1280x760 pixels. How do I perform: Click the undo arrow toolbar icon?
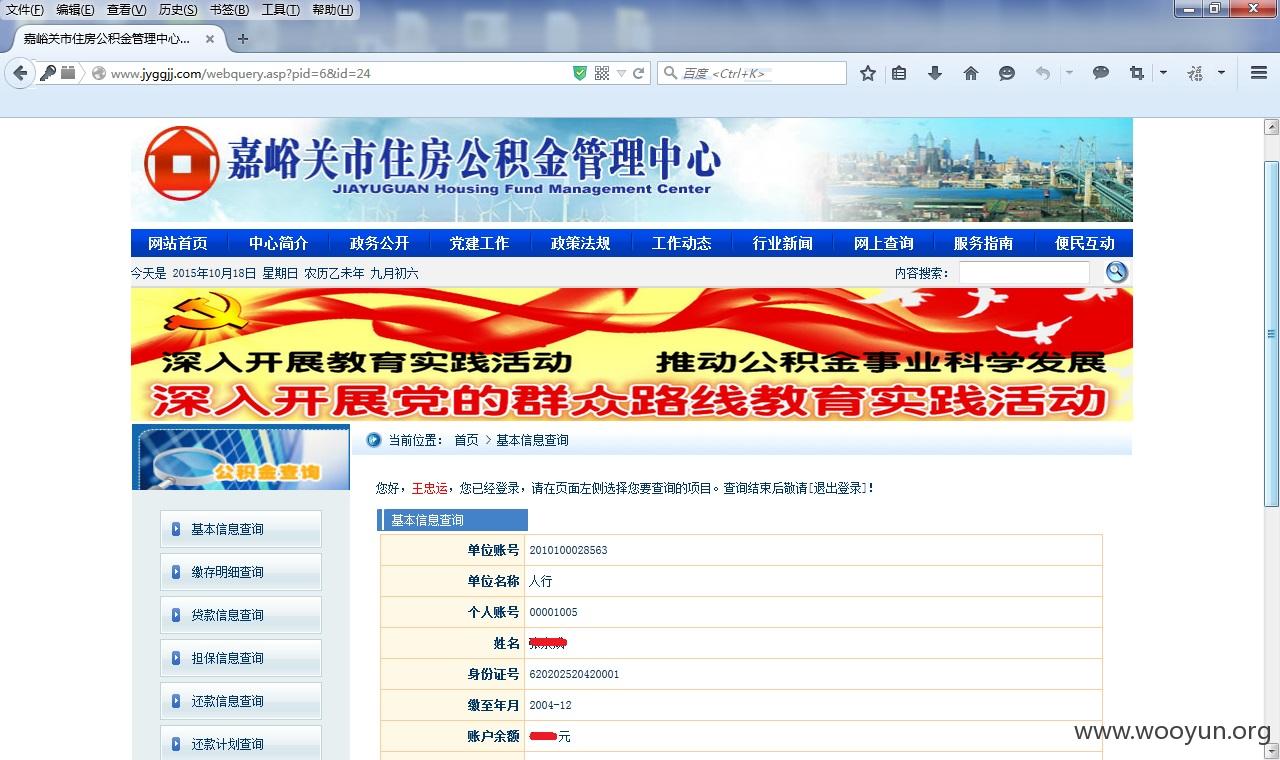click(1043, 73)
